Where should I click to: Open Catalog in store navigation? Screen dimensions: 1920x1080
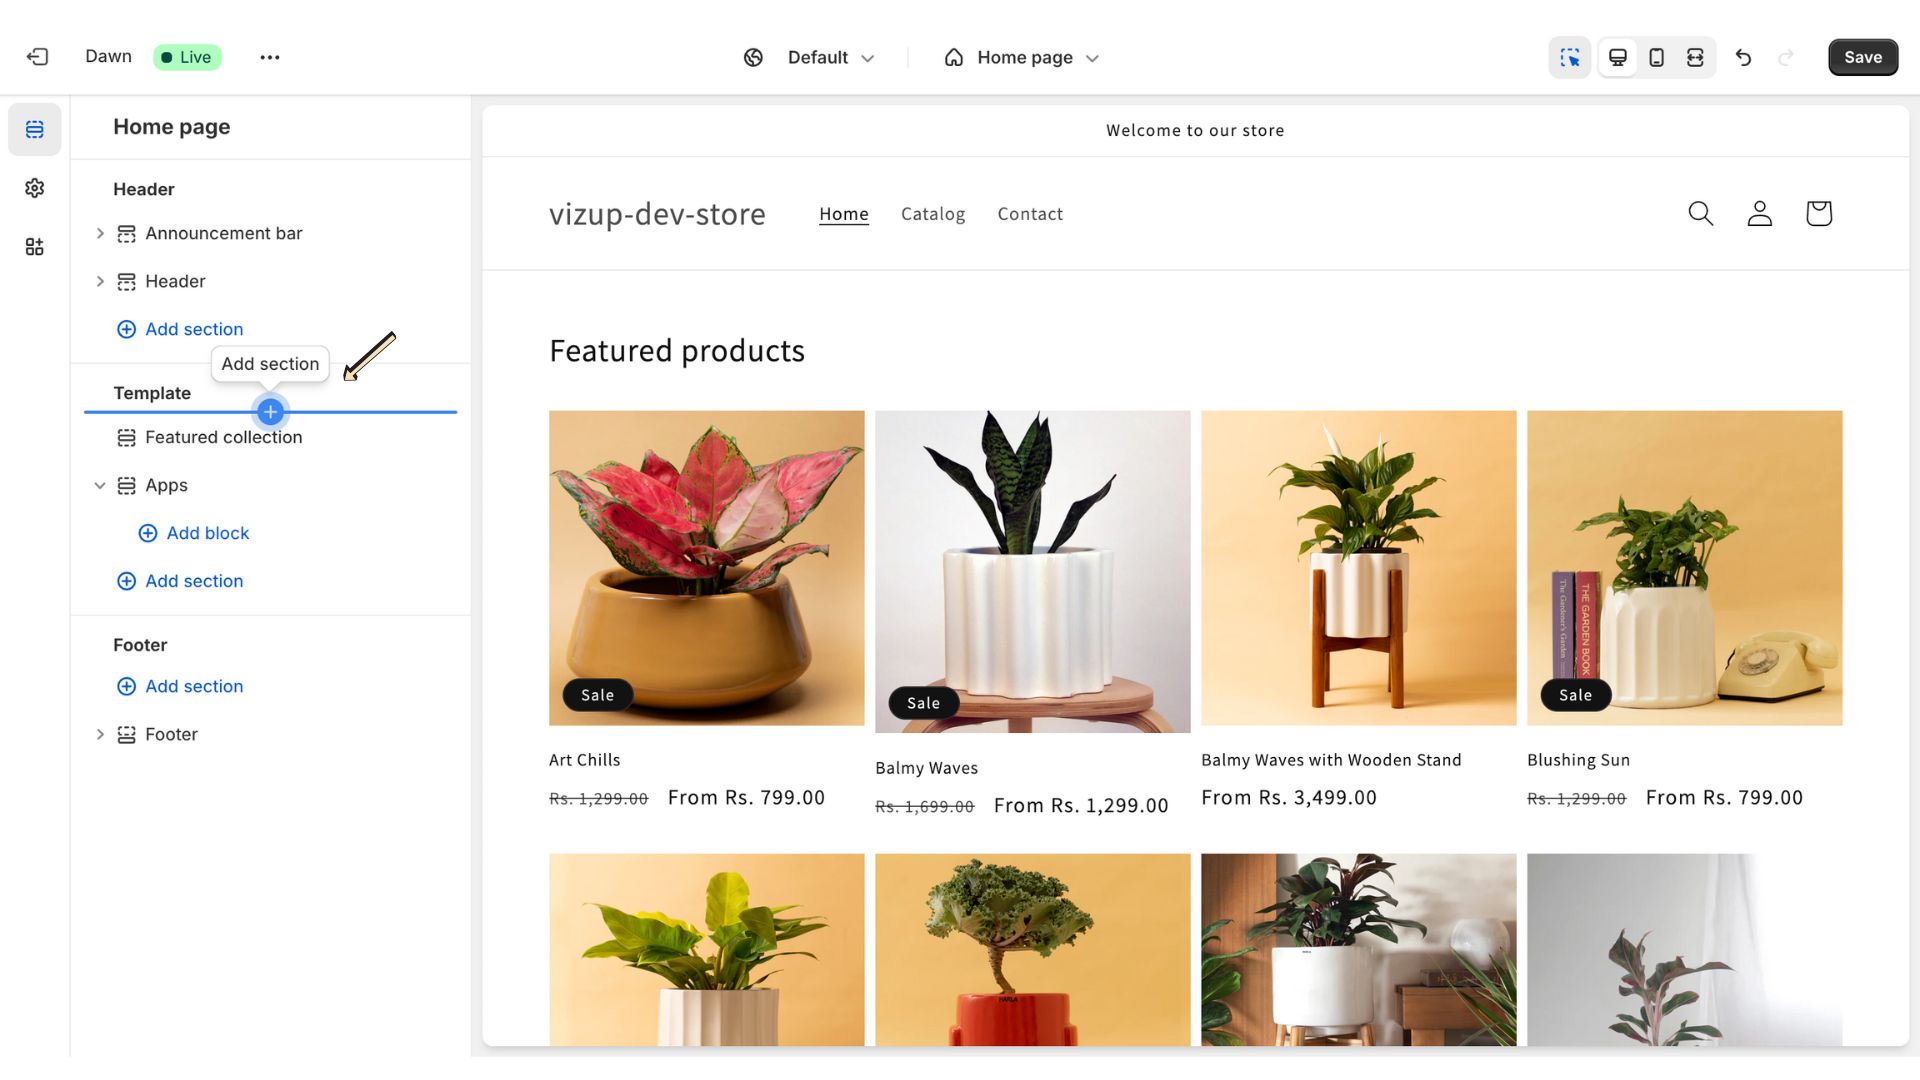(933, 214)
